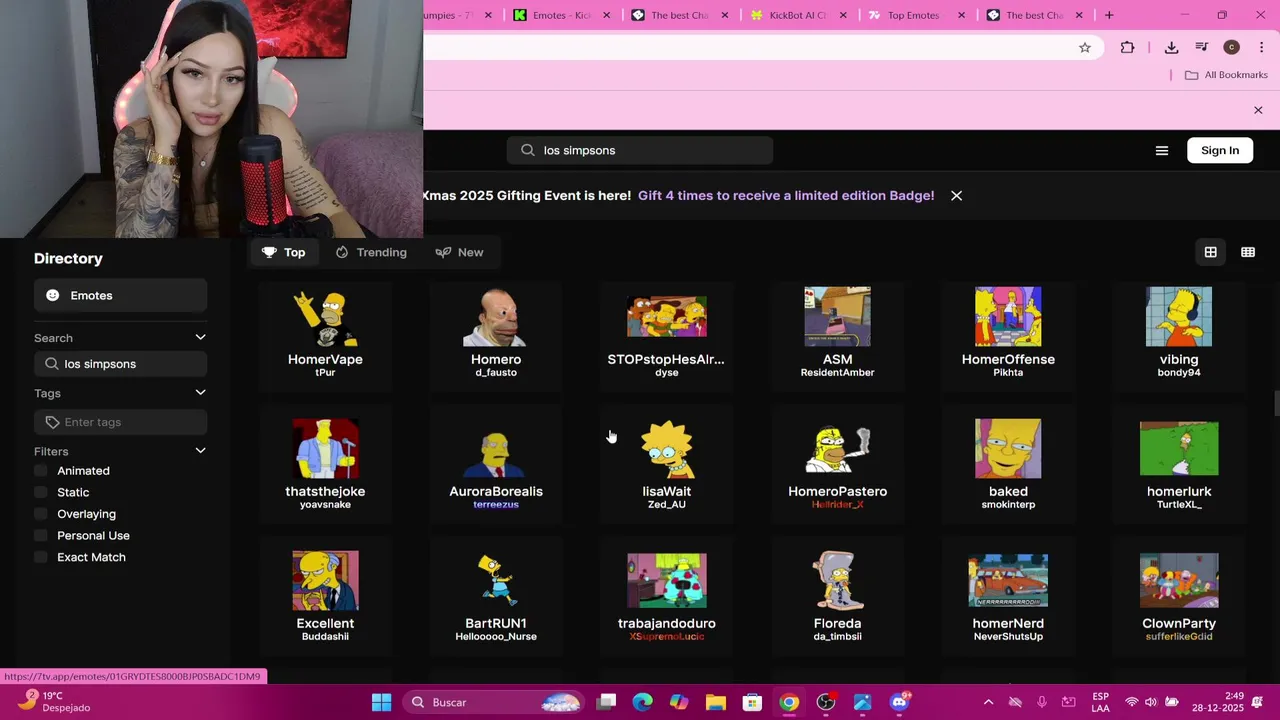Open the All Bookmarks folder
The width and height of the screenshot is (1280, 720).
point(1226,75)
